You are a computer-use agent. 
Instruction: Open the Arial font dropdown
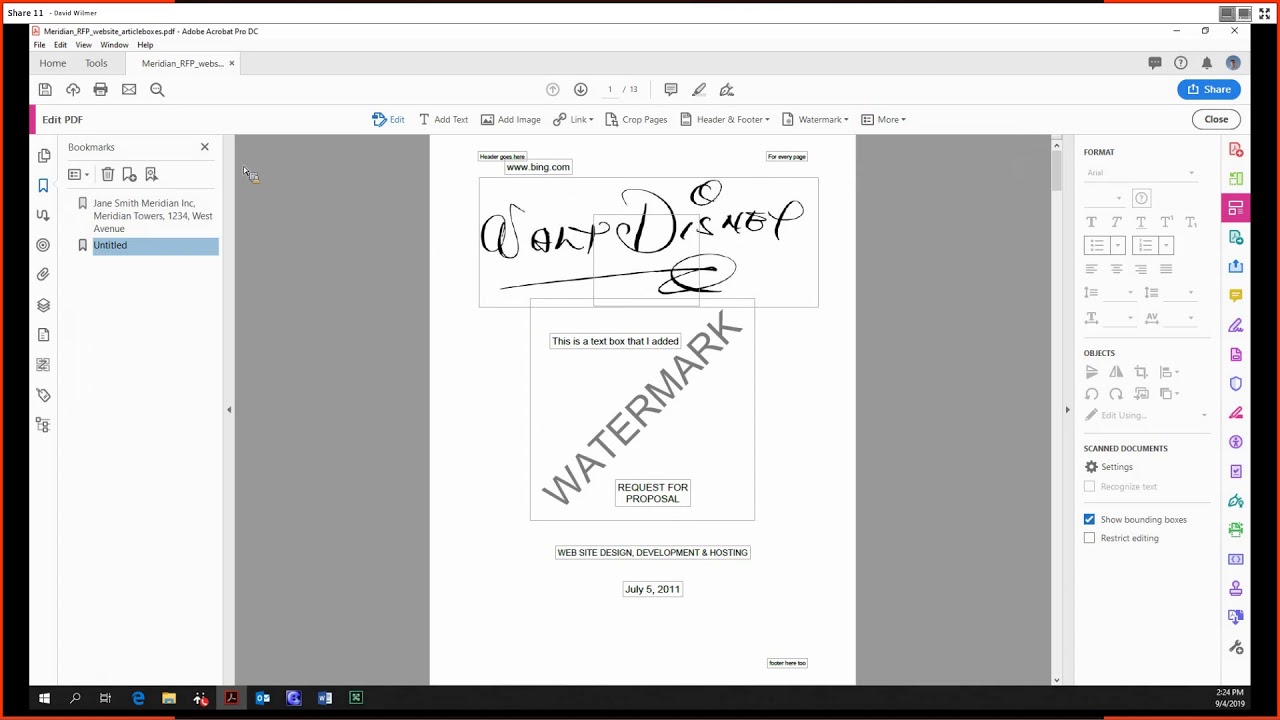point(1141,173)
